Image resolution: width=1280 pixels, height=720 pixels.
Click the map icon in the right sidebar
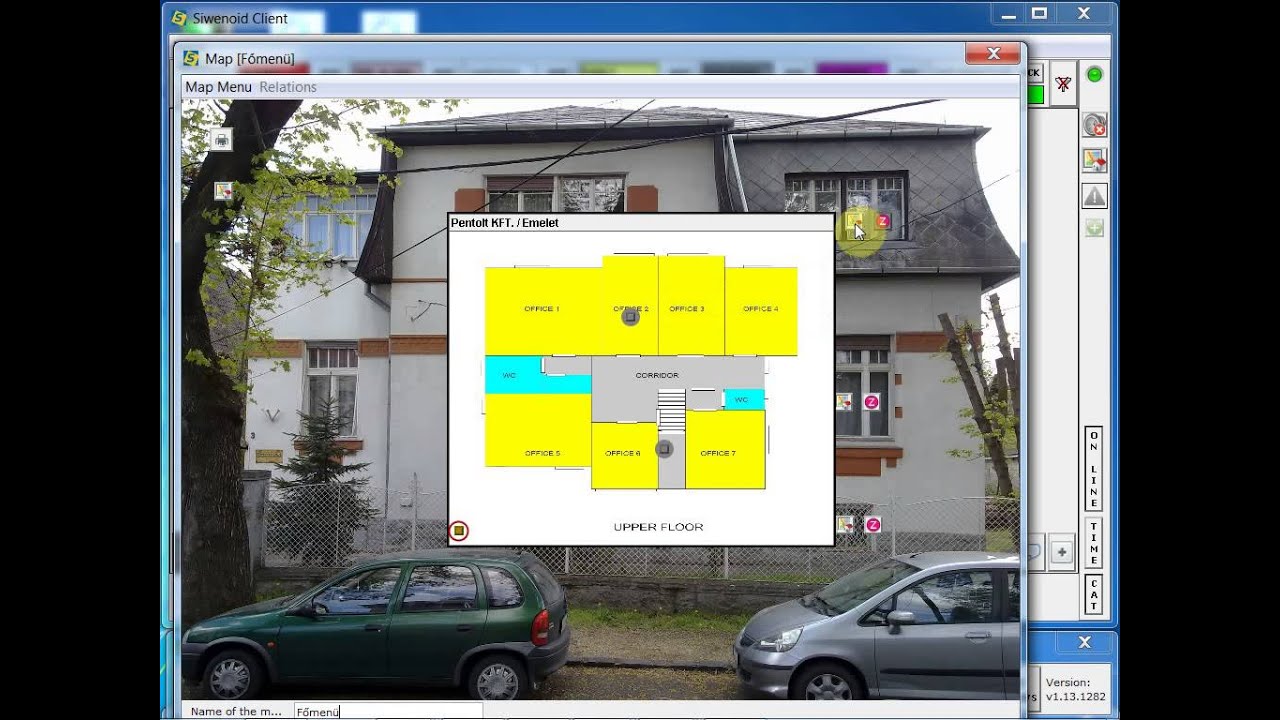[1094, 160]
